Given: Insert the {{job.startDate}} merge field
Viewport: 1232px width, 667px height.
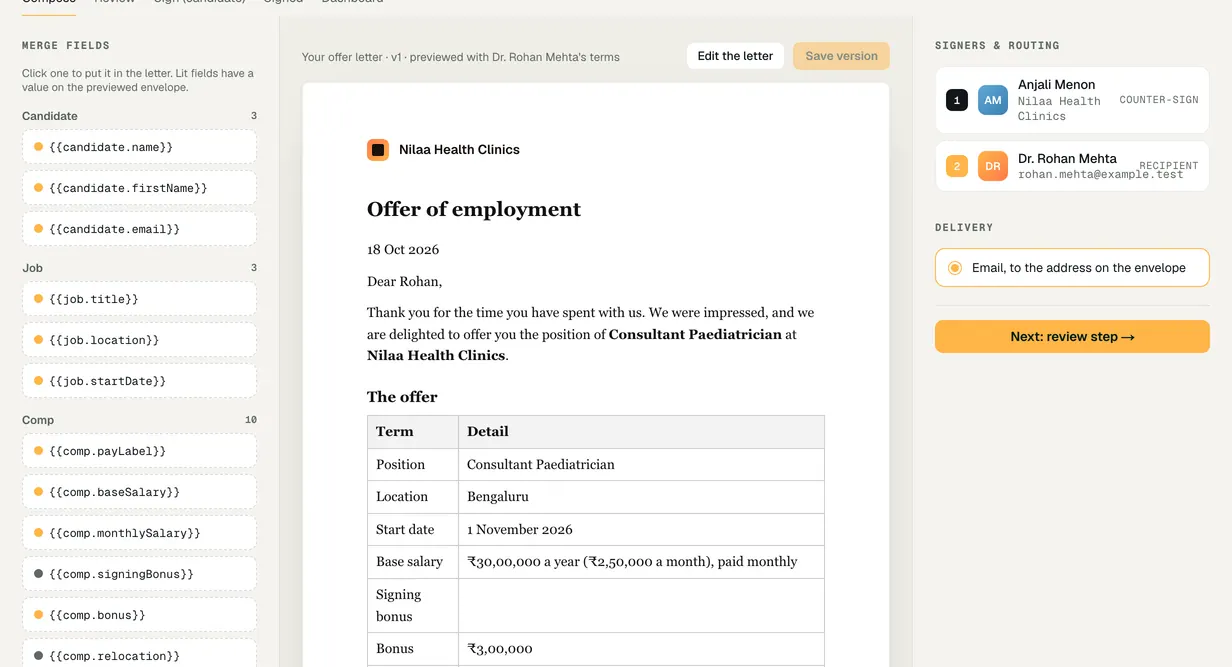Looking at the screenshot, I should pyautogui.click(x=139, y=381).
